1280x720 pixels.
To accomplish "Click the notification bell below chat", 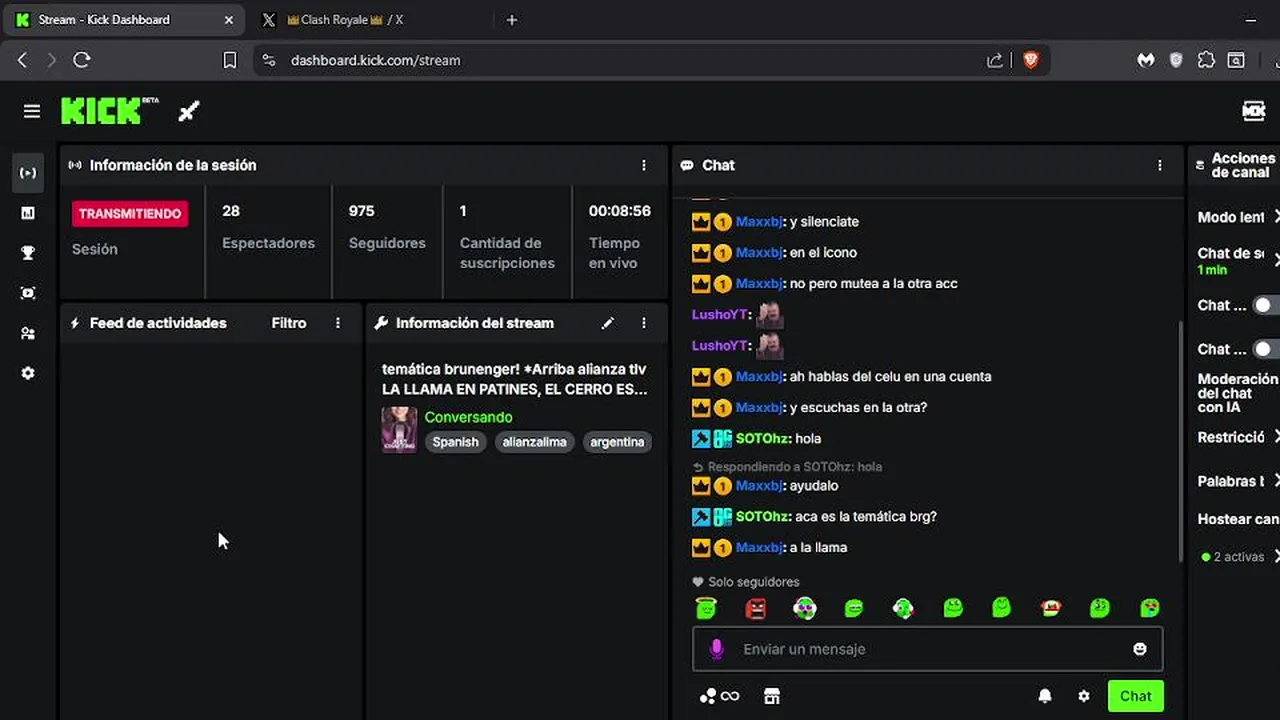I will (x=1045, y=696).
